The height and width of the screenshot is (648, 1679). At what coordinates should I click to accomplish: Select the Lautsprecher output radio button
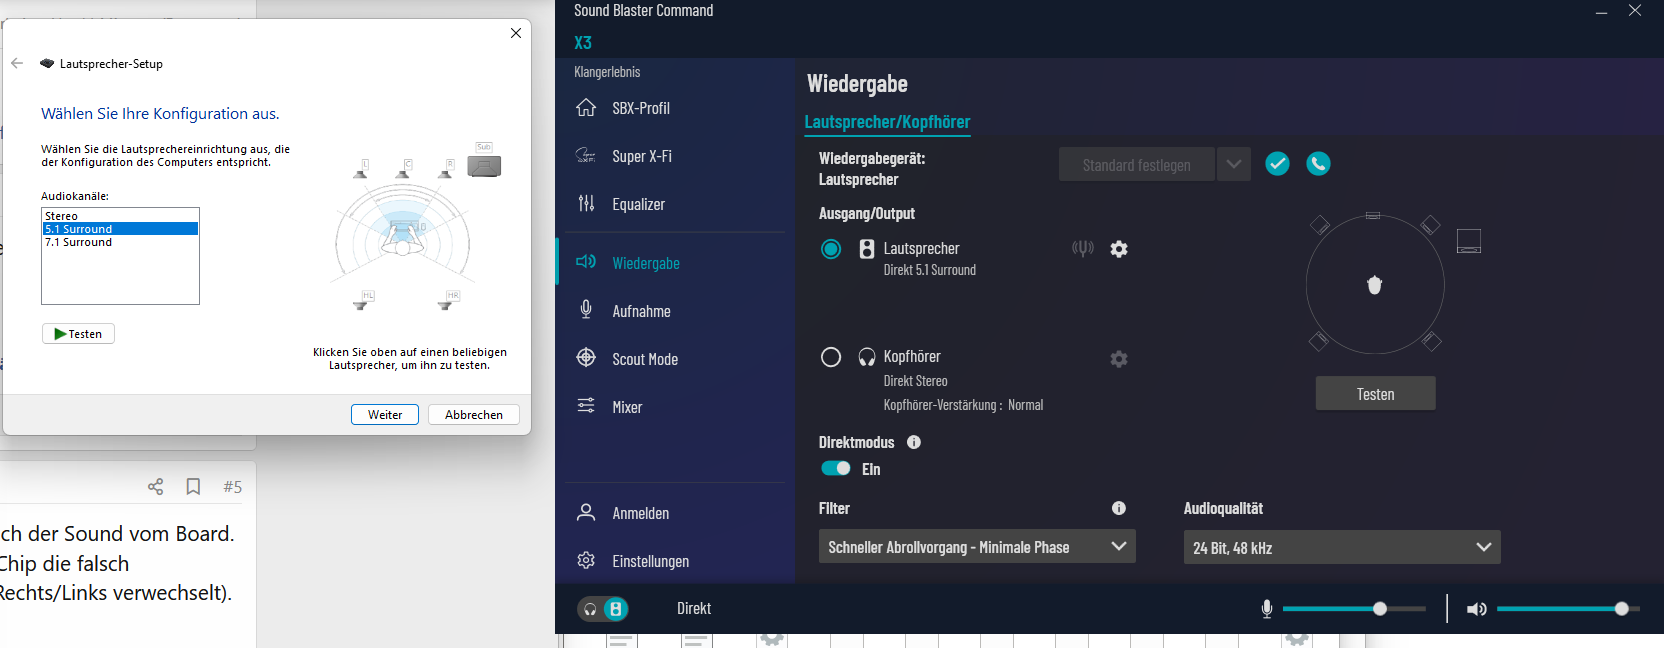[831, 249]
